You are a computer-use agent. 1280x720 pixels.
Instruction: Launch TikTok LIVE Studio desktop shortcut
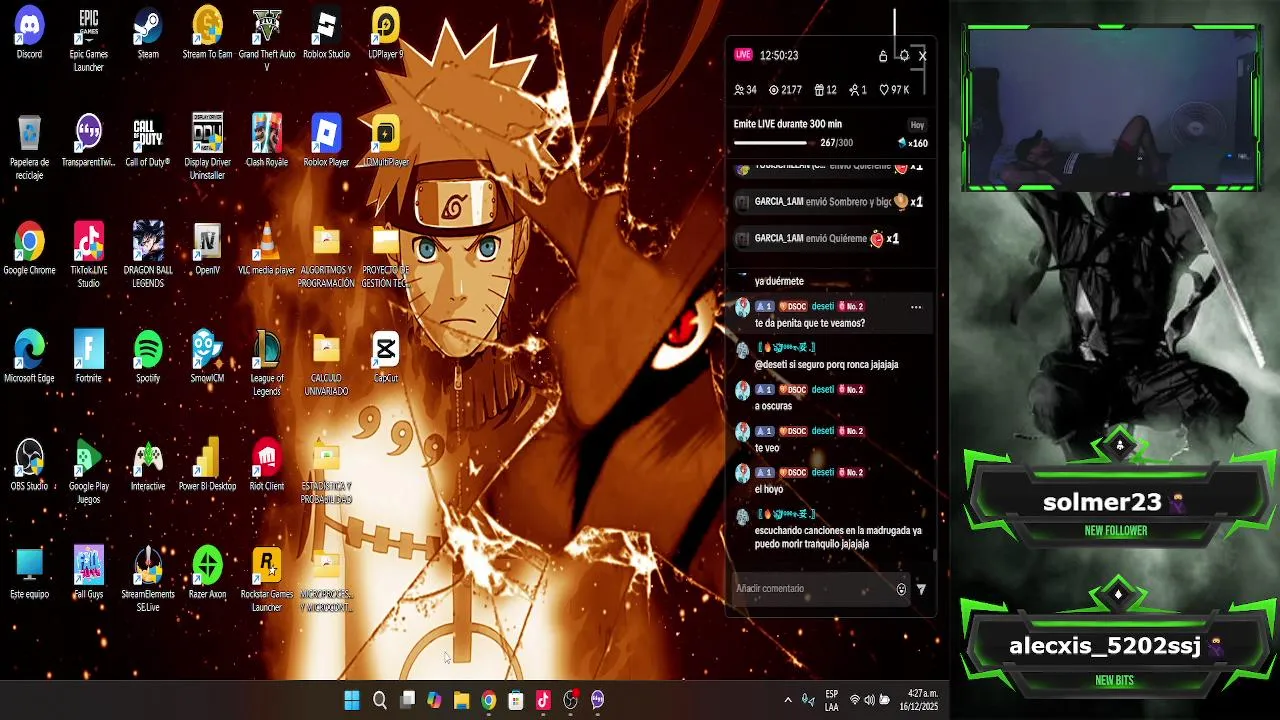[x=89, y=256]
